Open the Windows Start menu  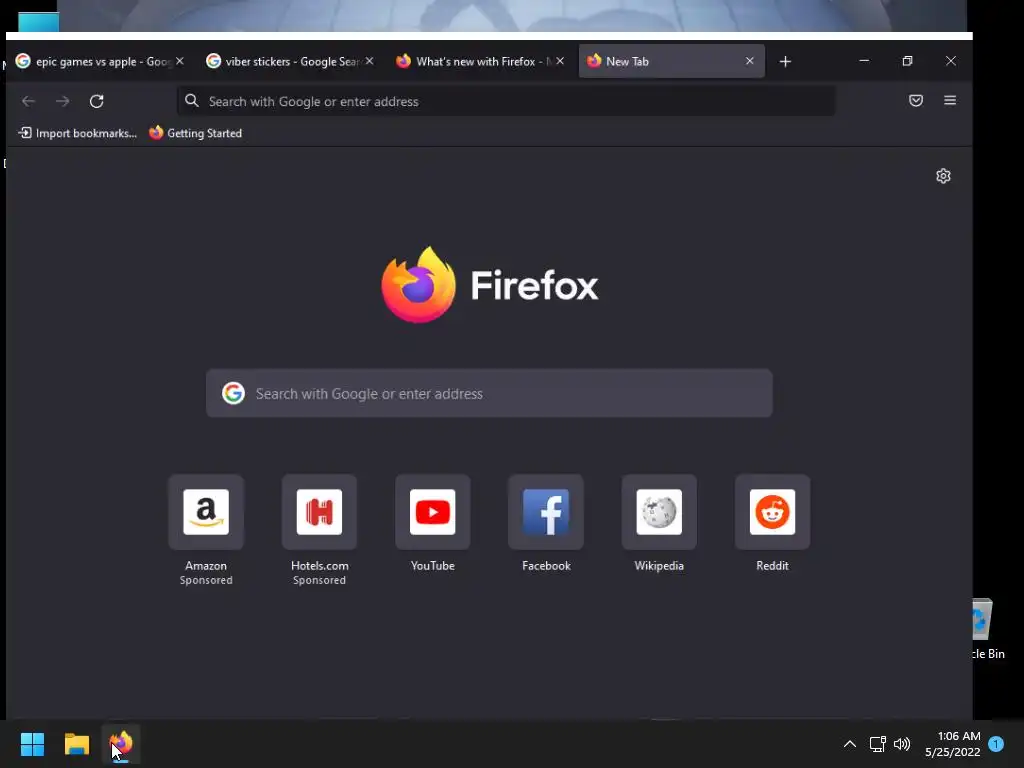click(32, 744)
